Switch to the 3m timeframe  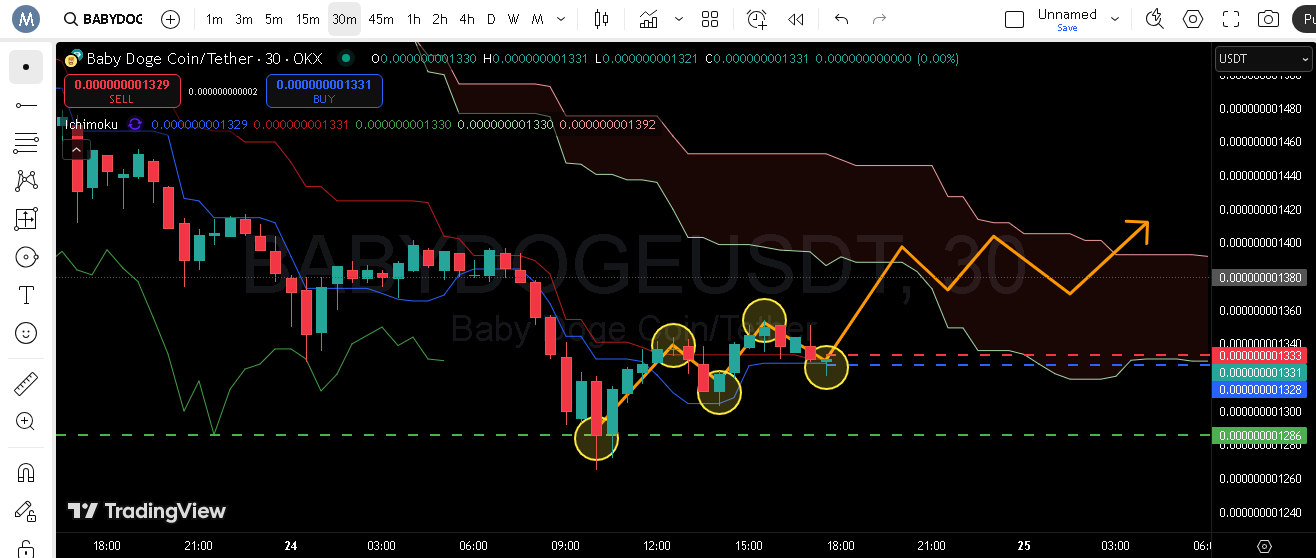pos(244,19)
